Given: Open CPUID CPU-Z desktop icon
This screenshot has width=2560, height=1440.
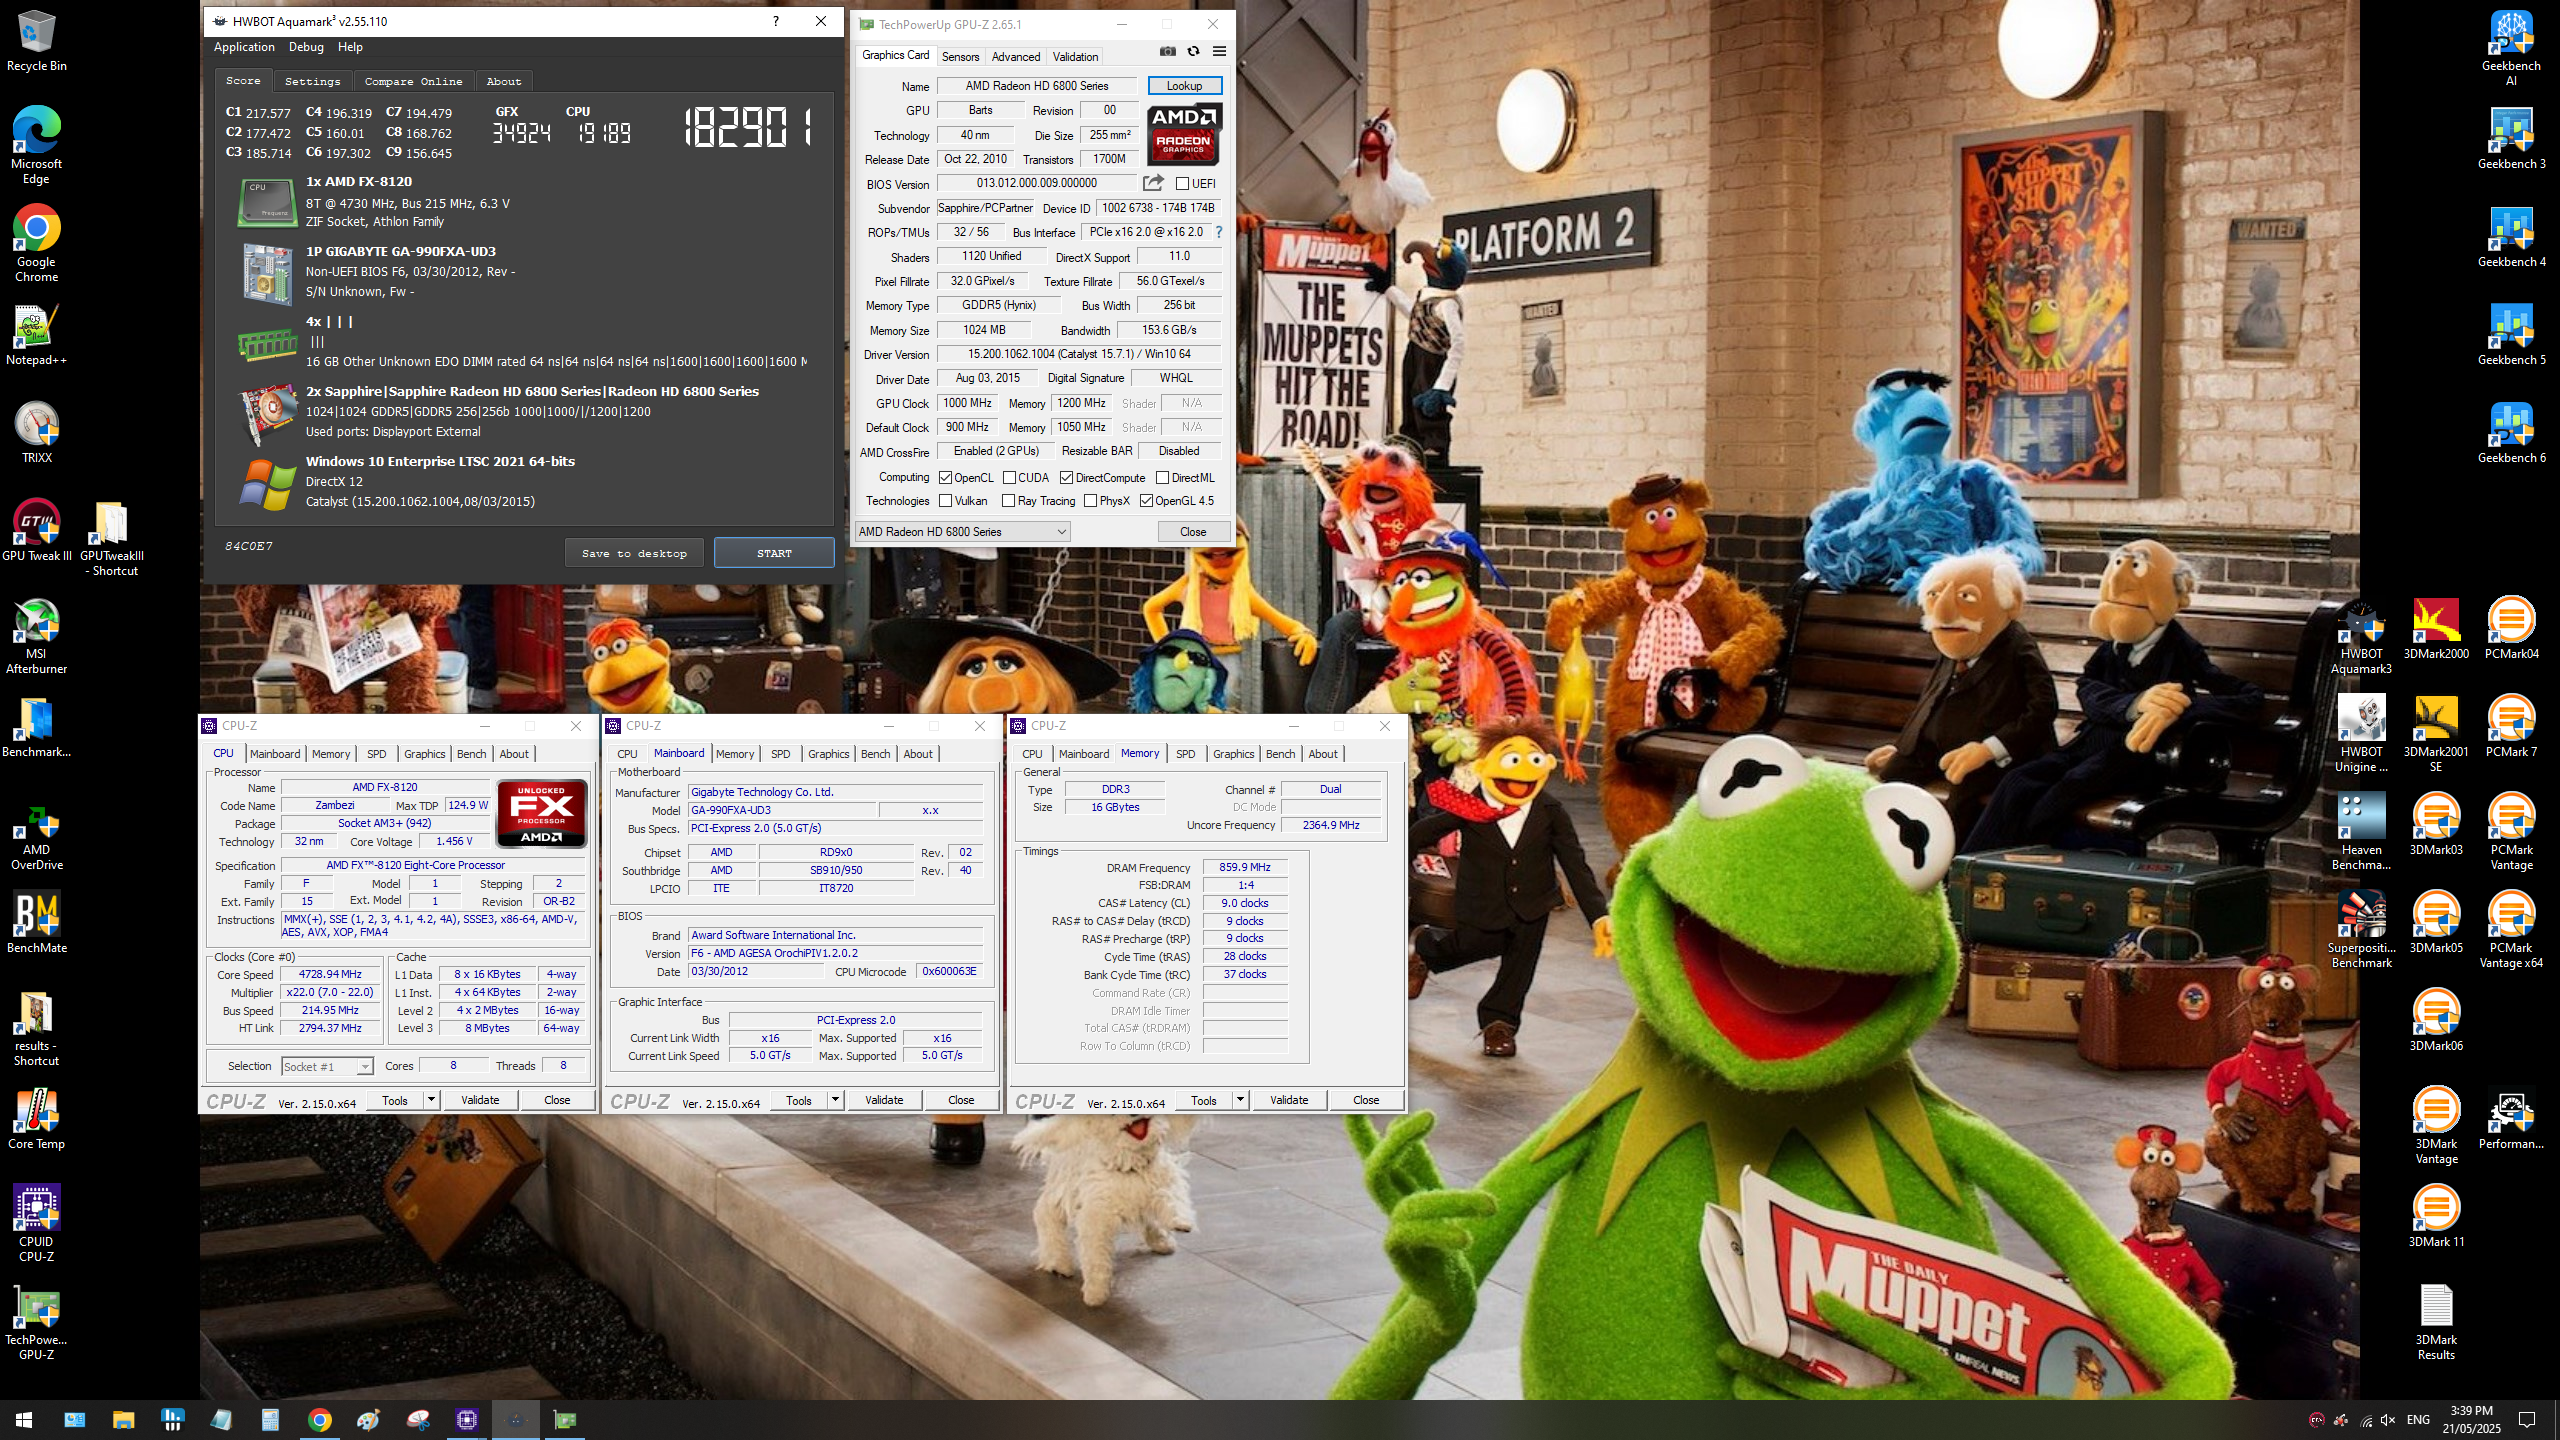Looking at the screenshot, I should [x=37, y=1223].
